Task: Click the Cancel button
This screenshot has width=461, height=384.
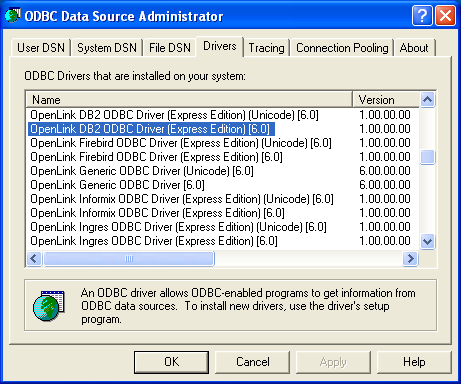Action: point(252,362)
